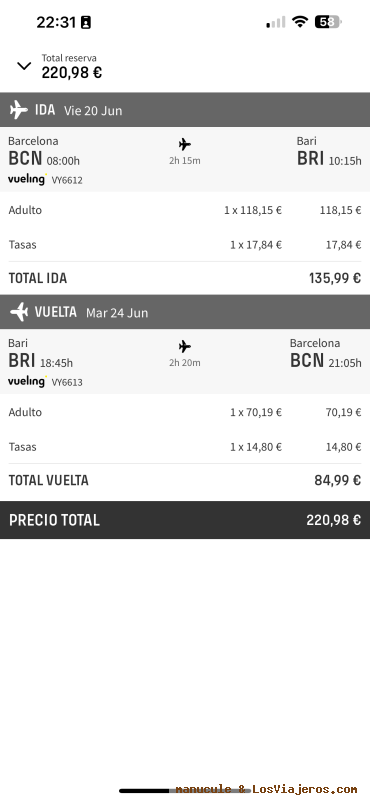Tap the TOTAL IDA row

185,278
